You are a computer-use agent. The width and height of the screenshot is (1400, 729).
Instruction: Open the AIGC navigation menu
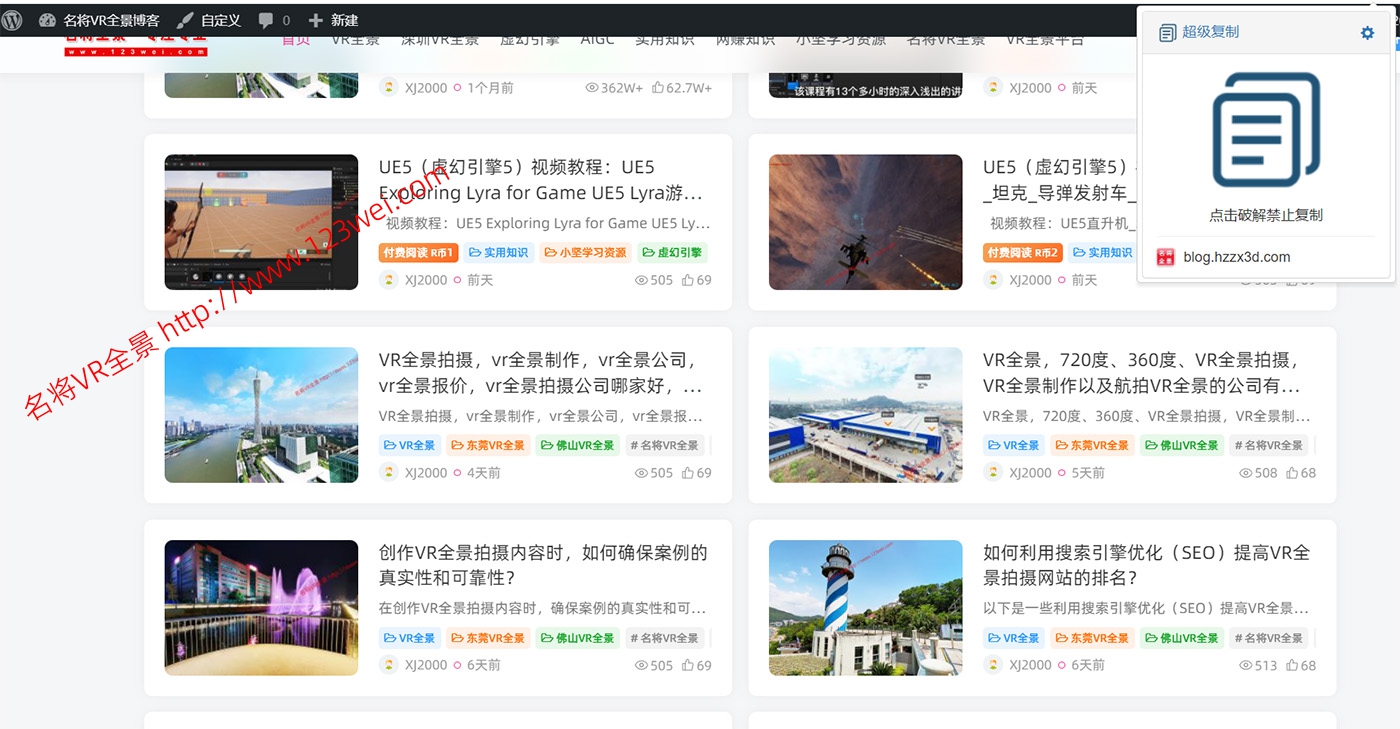(594, 38)
